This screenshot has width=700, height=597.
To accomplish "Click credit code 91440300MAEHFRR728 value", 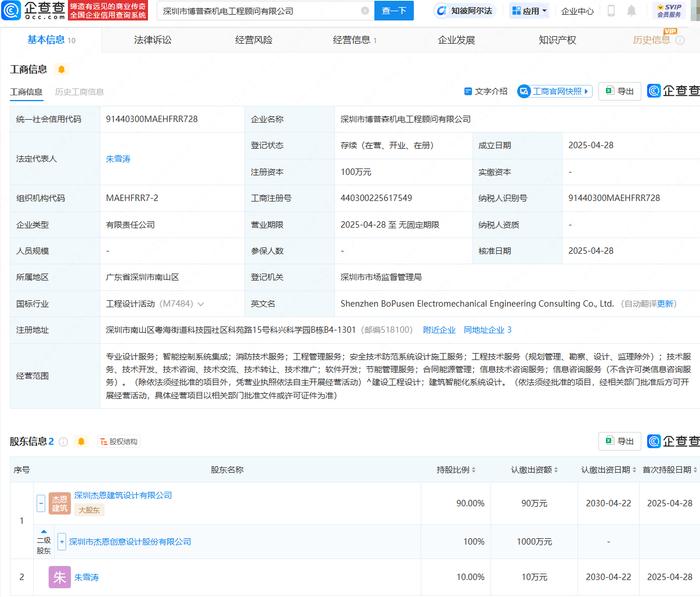I will [152, 119].
